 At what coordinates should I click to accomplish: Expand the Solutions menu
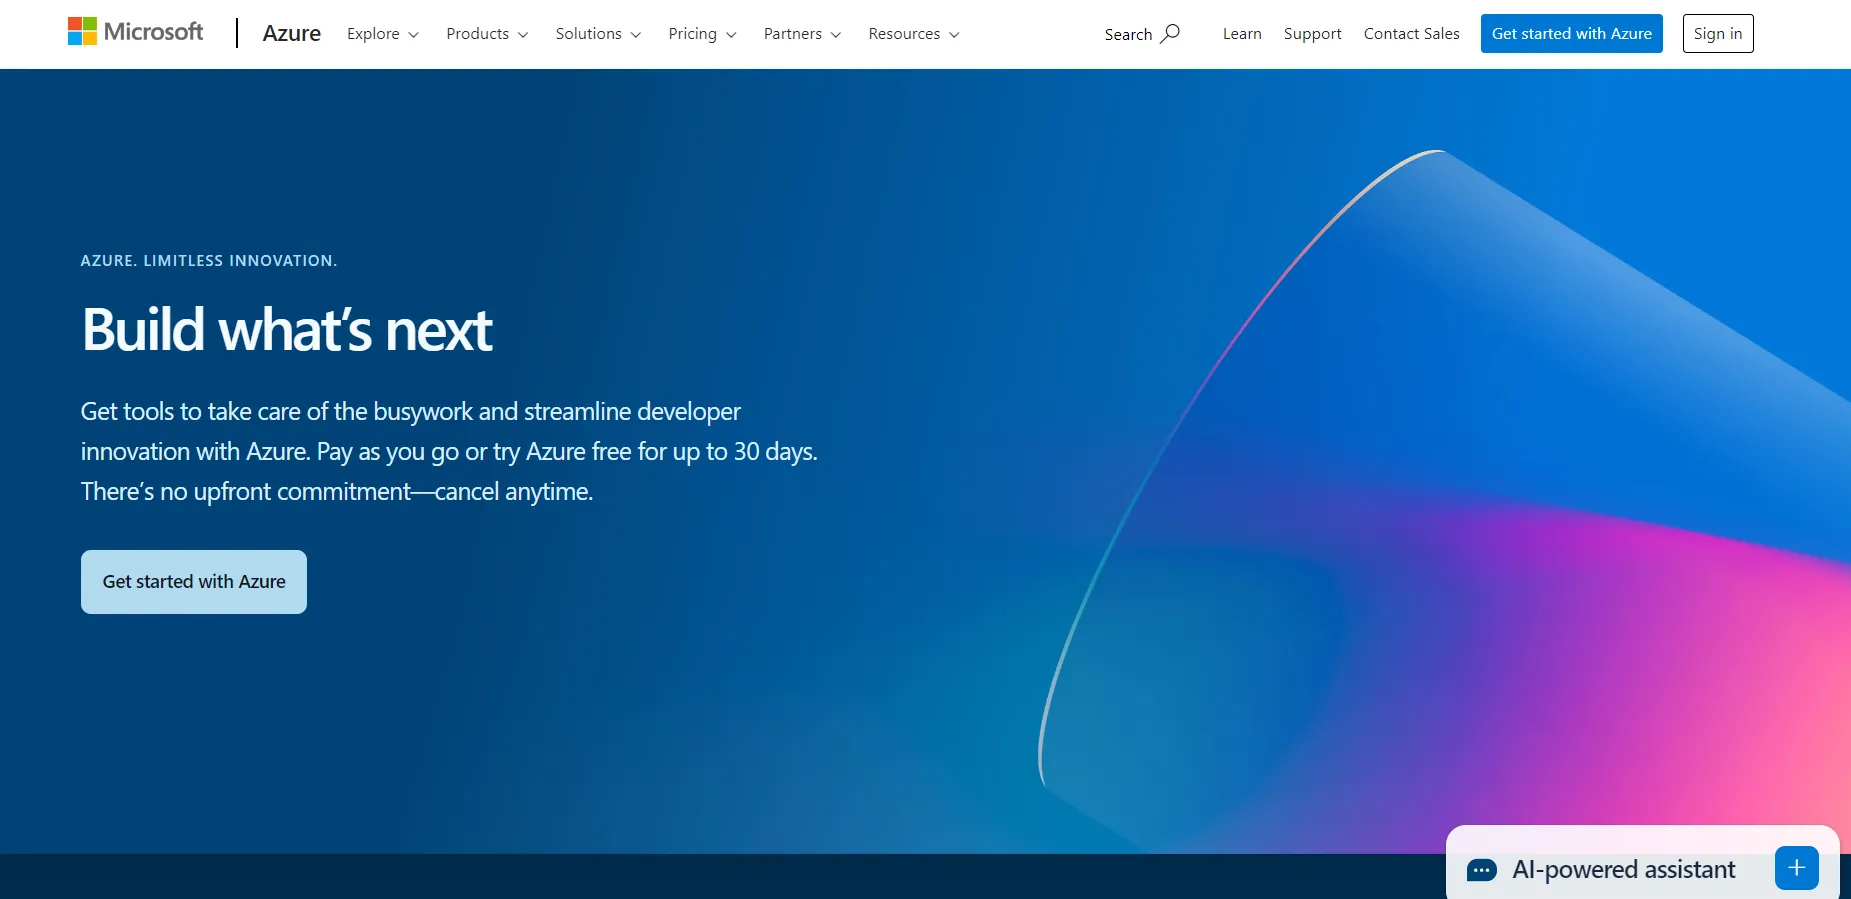point(598,34)
